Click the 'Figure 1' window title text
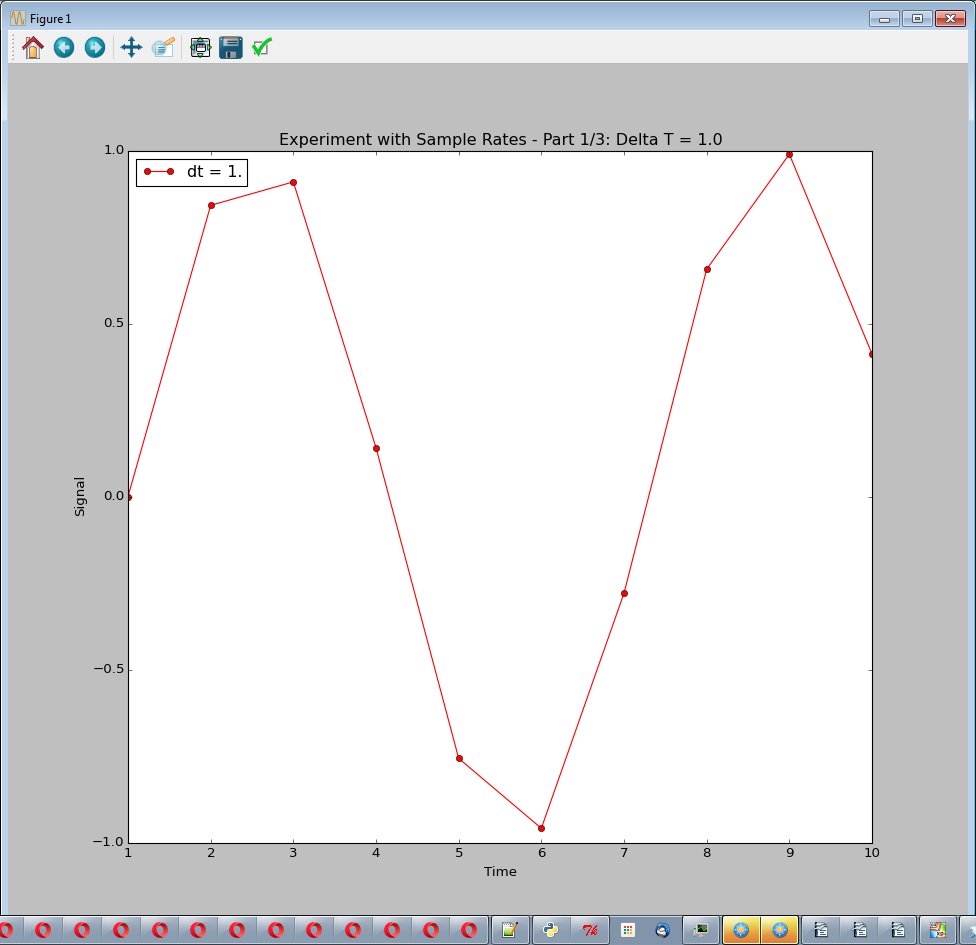 pyautogui.click(x=50, y=19)
